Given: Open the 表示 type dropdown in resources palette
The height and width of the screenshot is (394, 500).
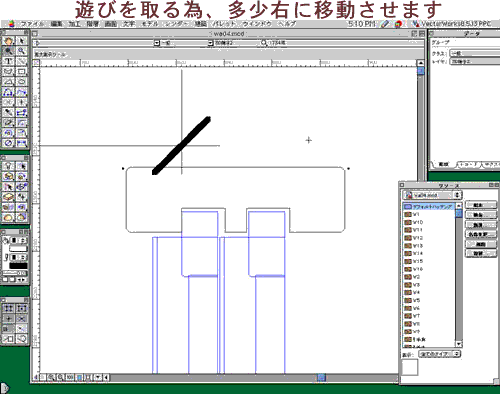Looking at the screenshot, I should (x=439, y=354).
